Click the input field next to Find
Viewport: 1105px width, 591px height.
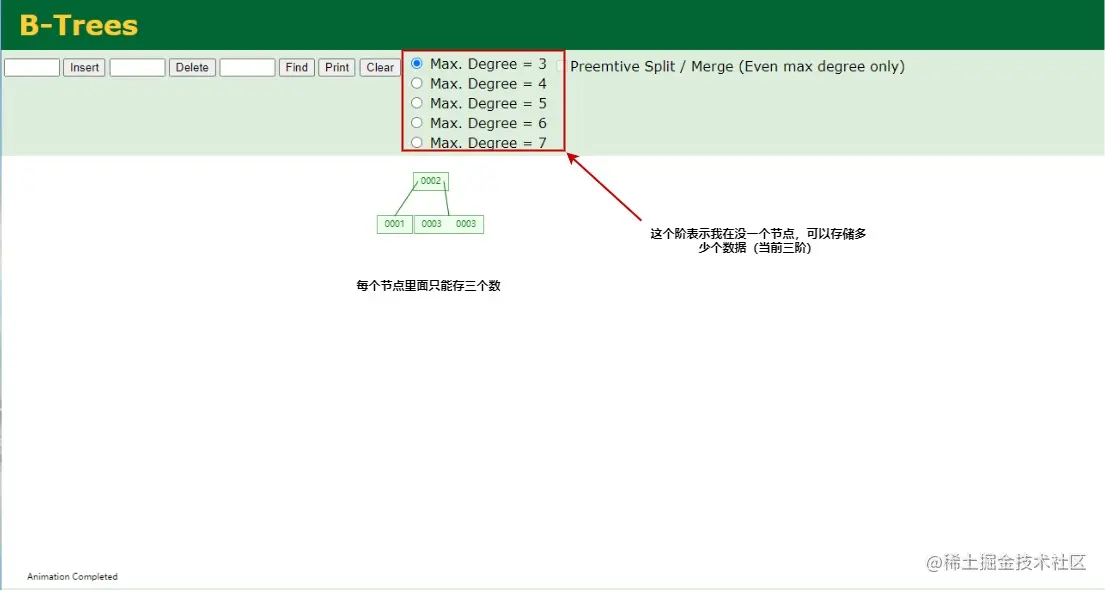point(246,67)
